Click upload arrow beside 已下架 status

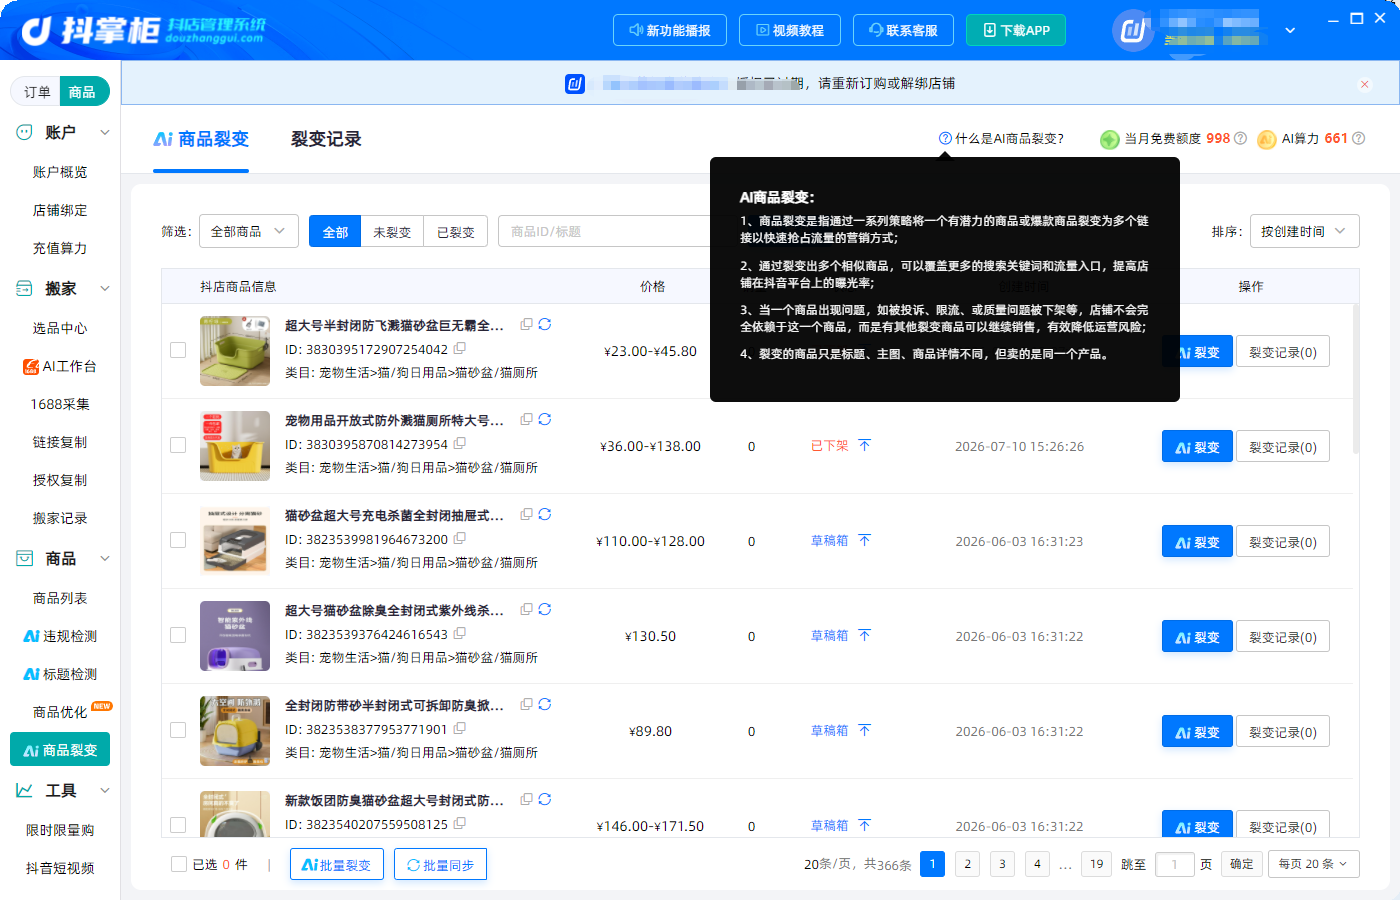[865, 446]
